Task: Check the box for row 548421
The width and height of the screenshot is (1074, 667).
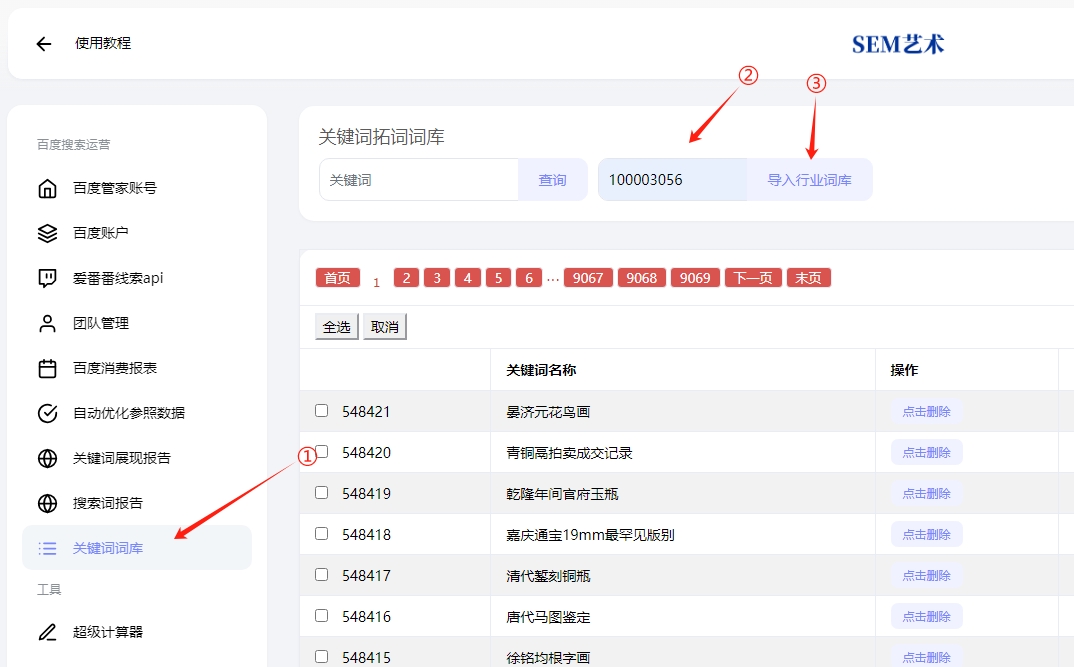Action: click(321, 410)
